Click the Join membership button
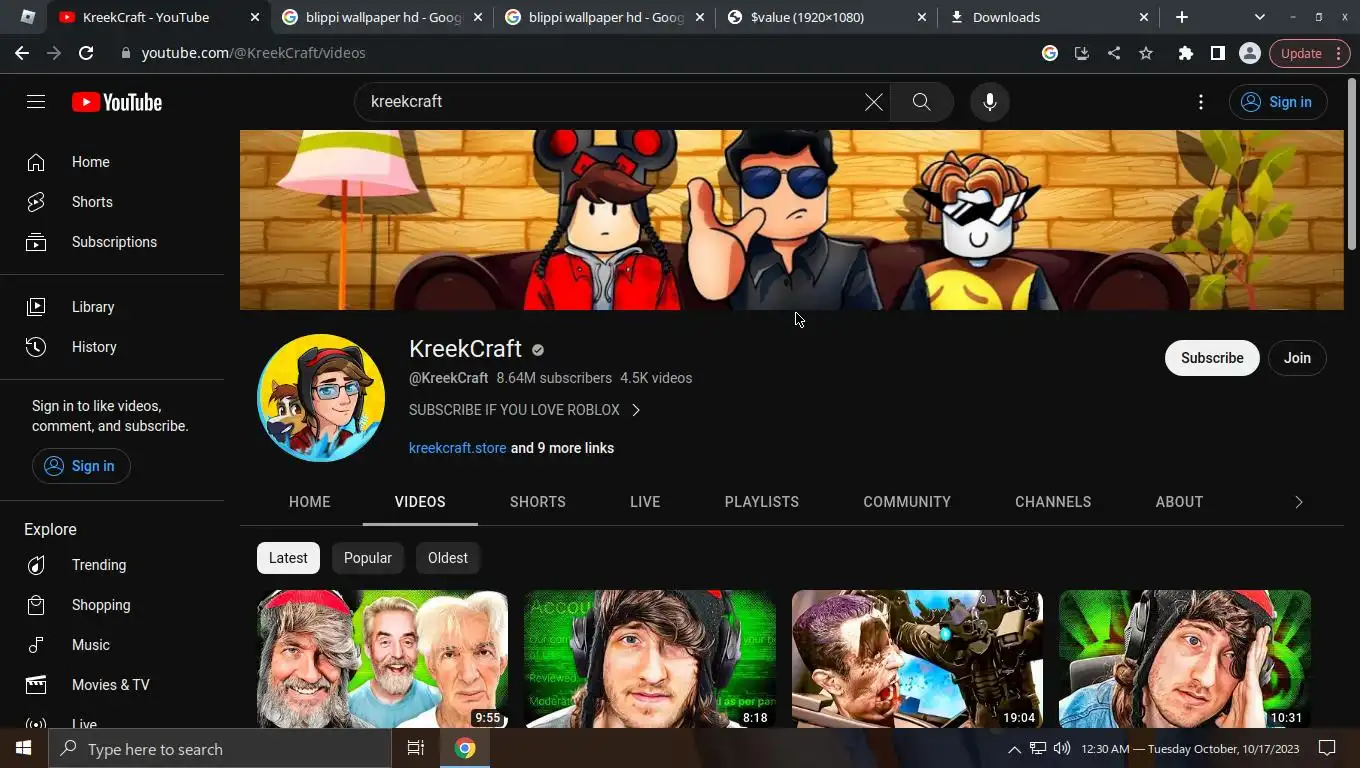This screenshot has height=768, width=1360. pos(1297,358)
